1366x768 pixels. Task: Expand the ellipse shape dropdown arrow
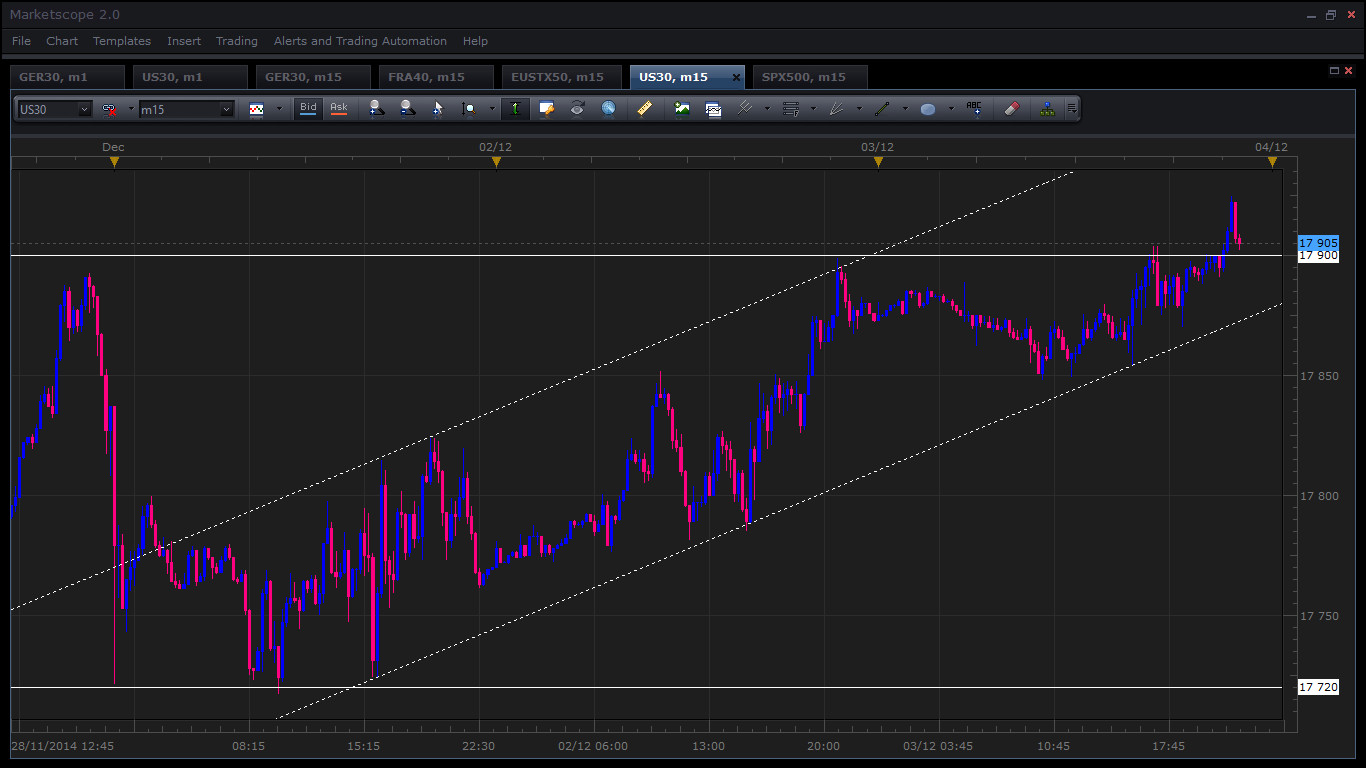click(951, 109)
